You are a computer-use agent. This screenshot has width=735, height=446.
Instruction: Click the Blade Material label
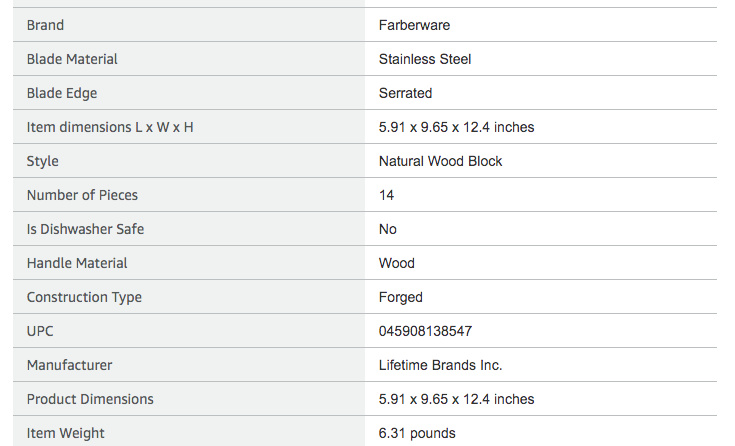[72, 59]
